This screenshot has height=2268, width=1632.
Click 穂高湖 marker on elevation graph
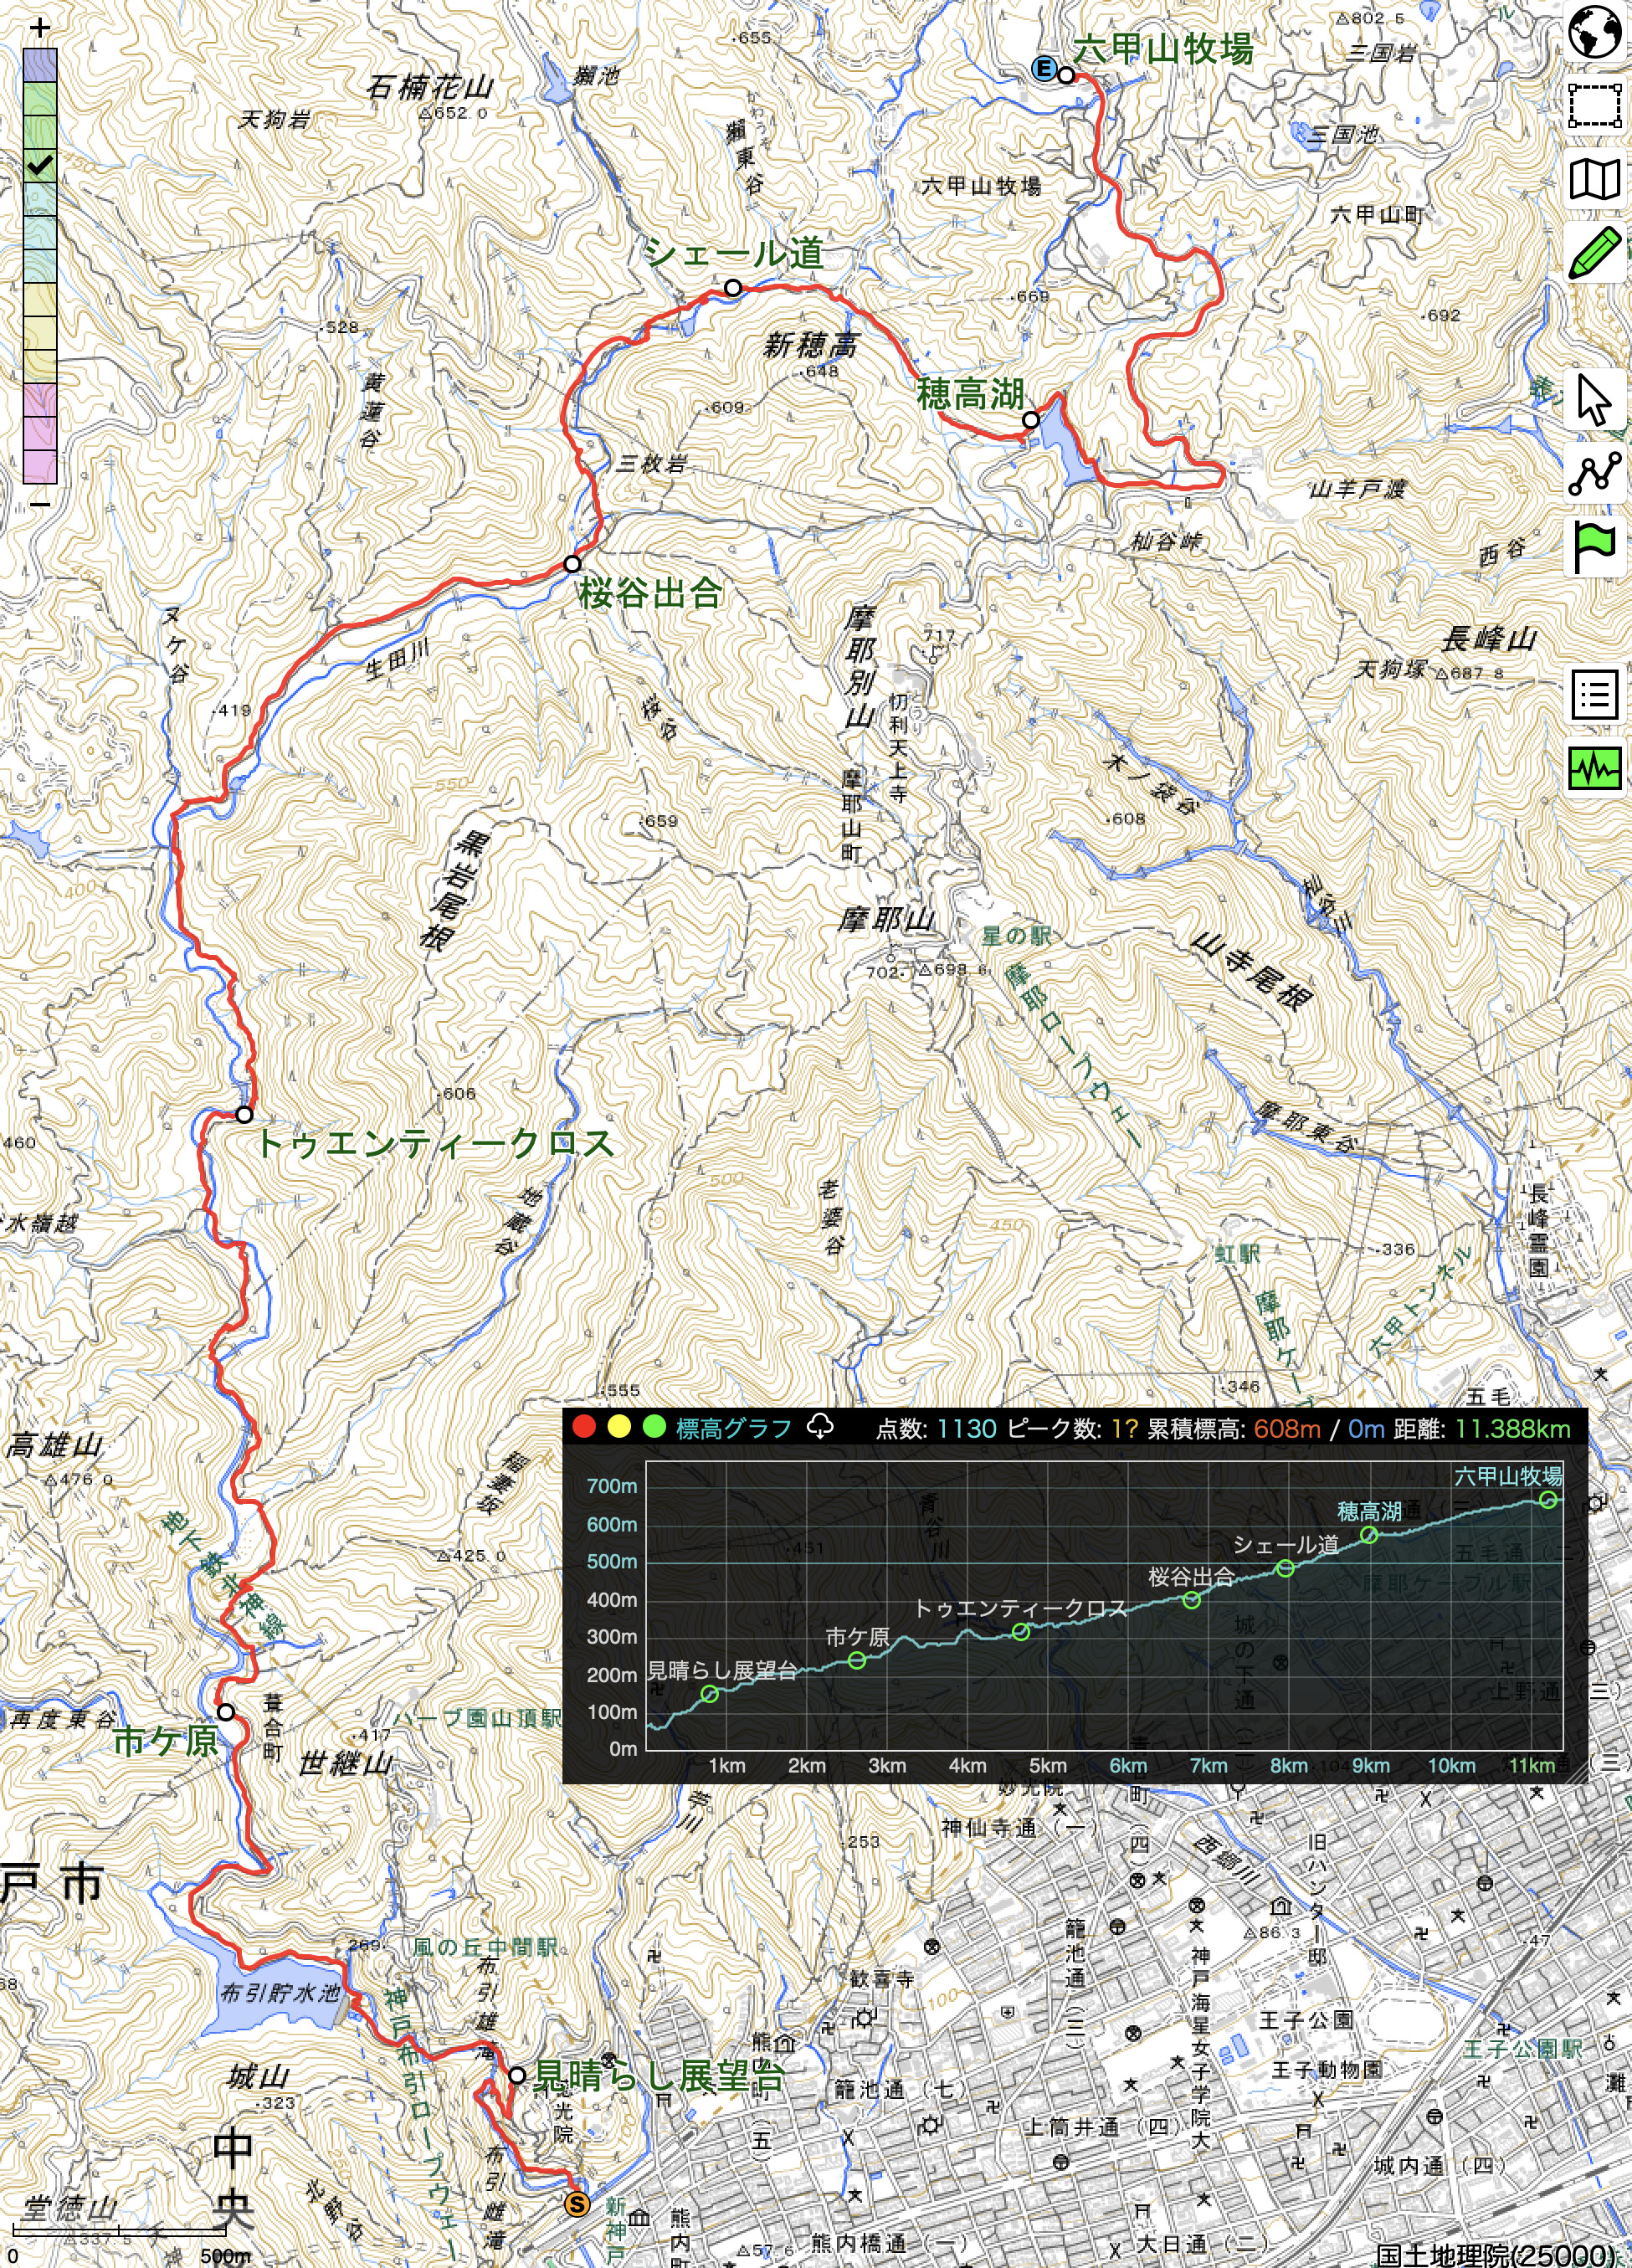(1369, 1535)
